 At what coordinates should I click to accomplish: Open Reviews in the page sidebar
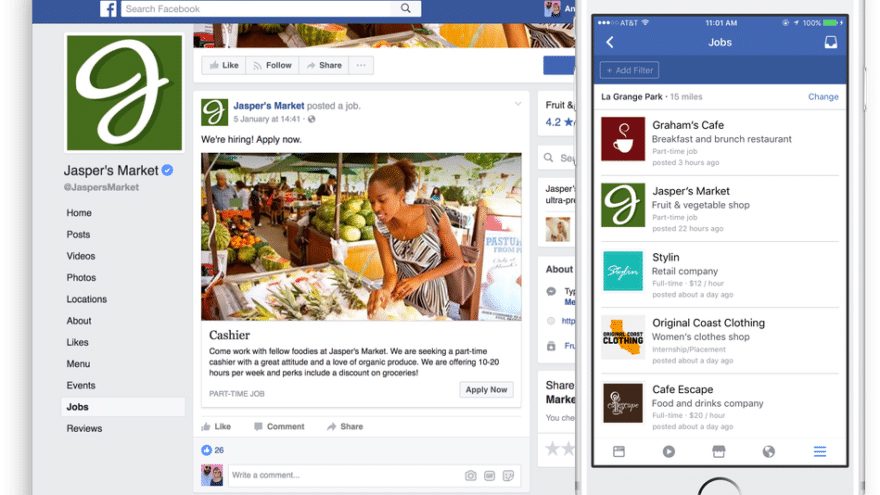pyautogui.click(x=84, y=428)
